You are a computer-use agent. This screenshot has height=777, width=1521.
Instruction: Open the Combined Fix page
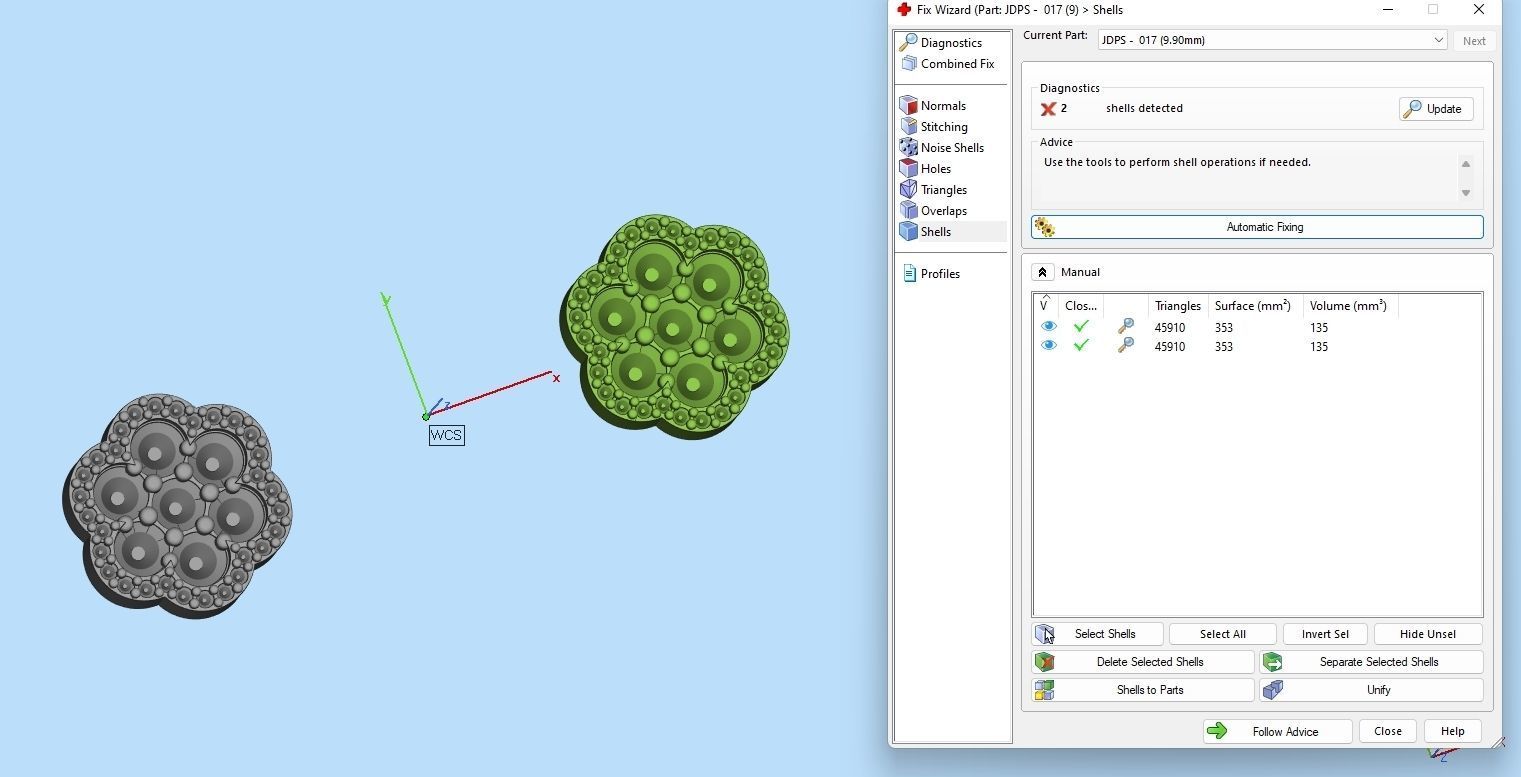coord(947,64)
